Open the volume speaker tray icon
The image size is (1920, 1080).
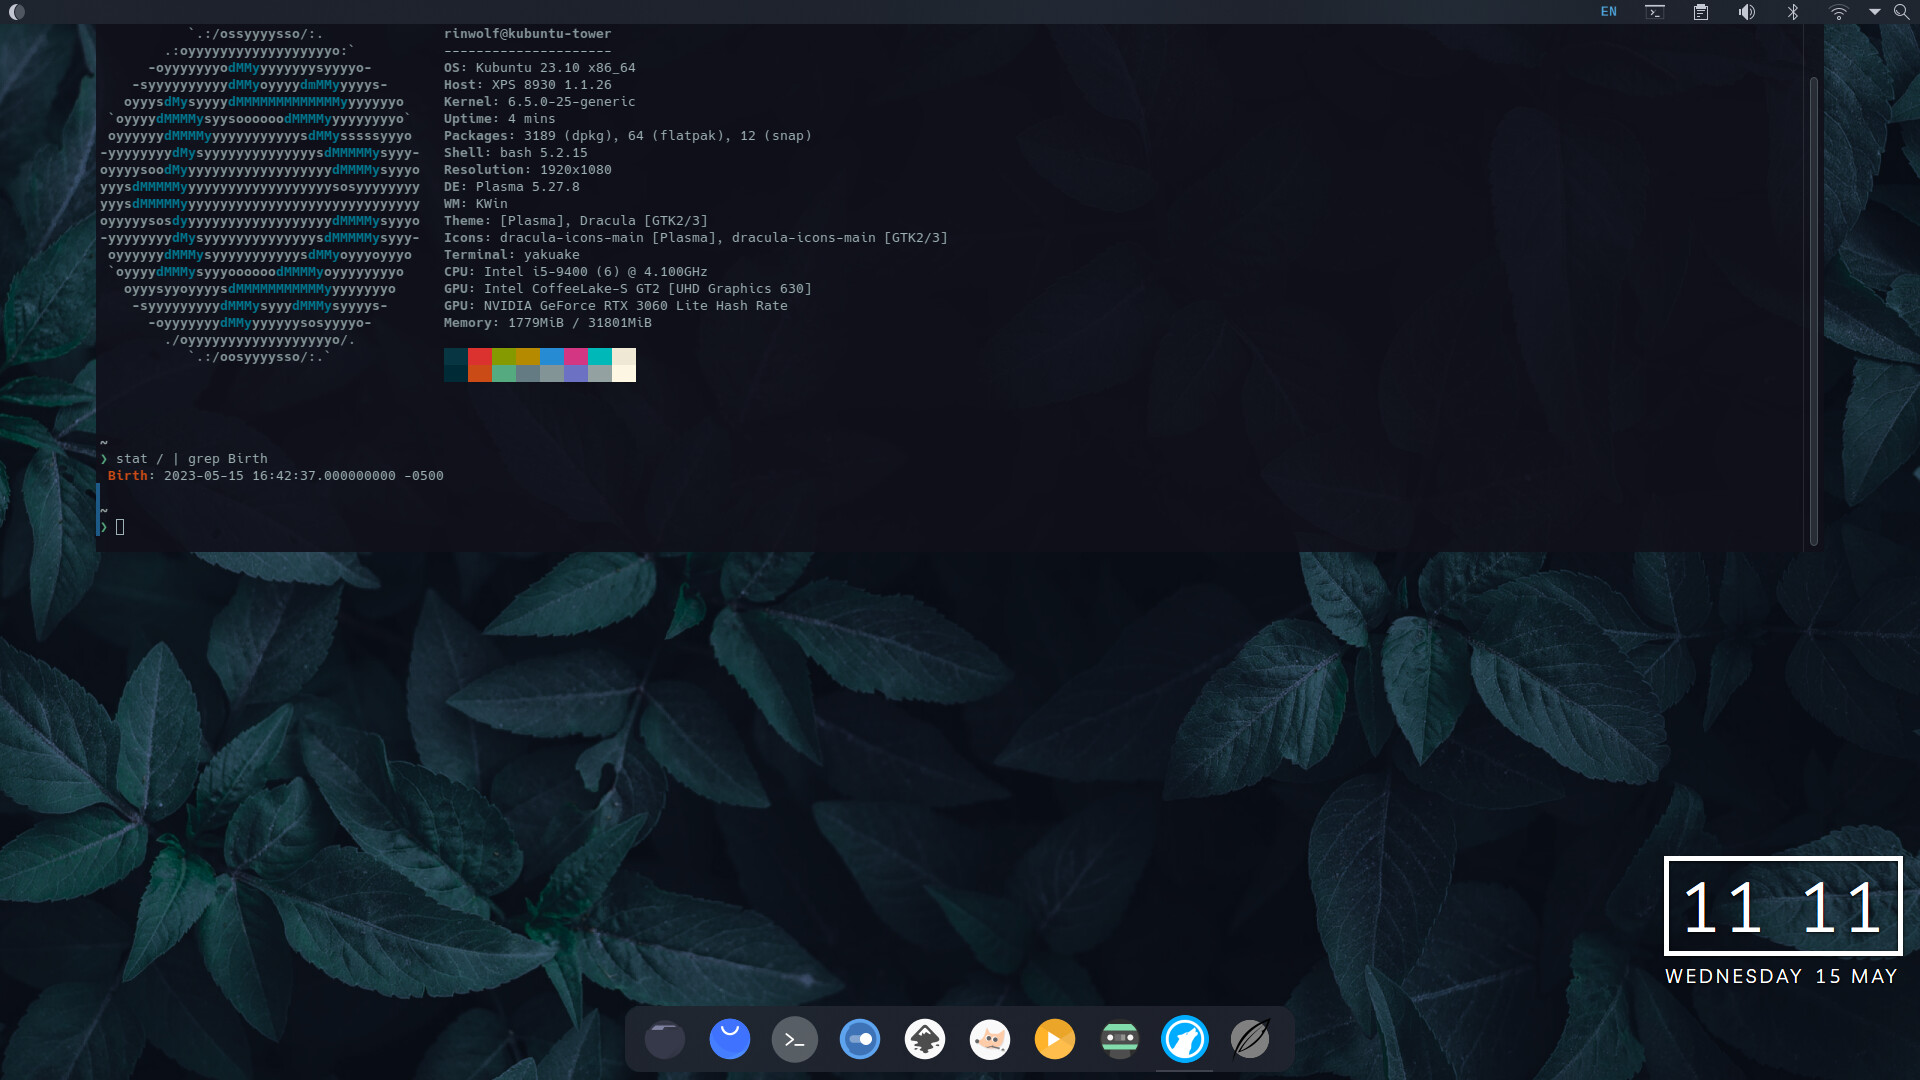1747,12
